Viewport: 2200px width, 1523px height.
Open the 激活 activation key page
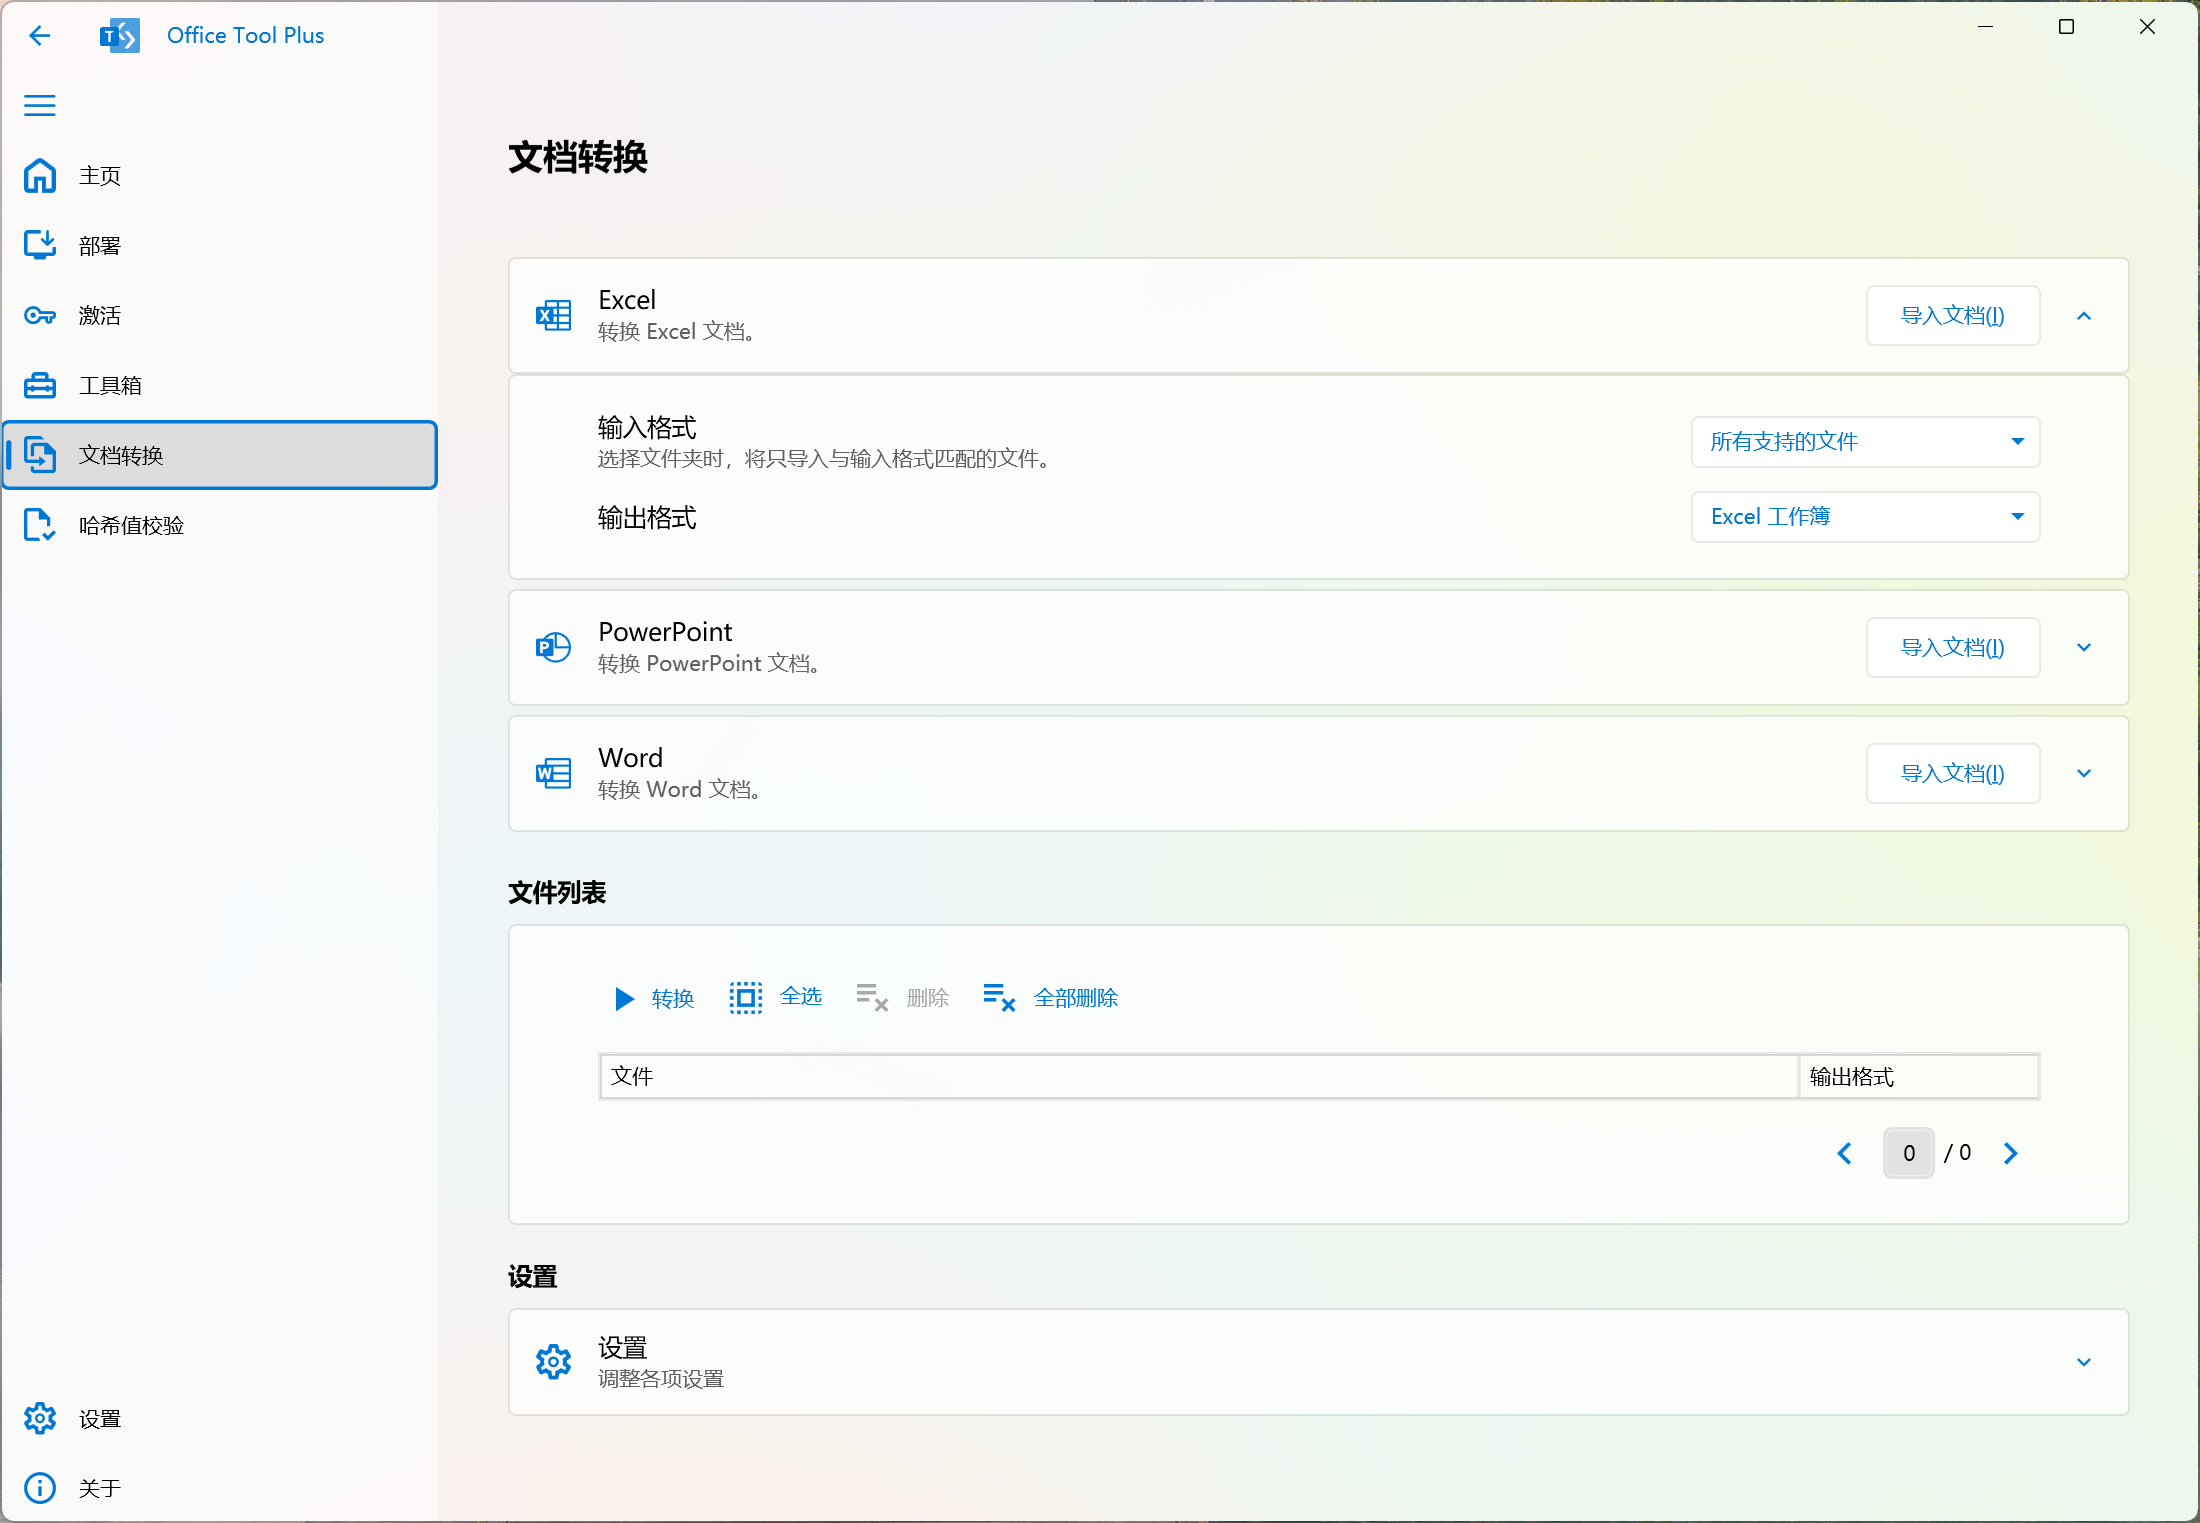pos(100,316)
